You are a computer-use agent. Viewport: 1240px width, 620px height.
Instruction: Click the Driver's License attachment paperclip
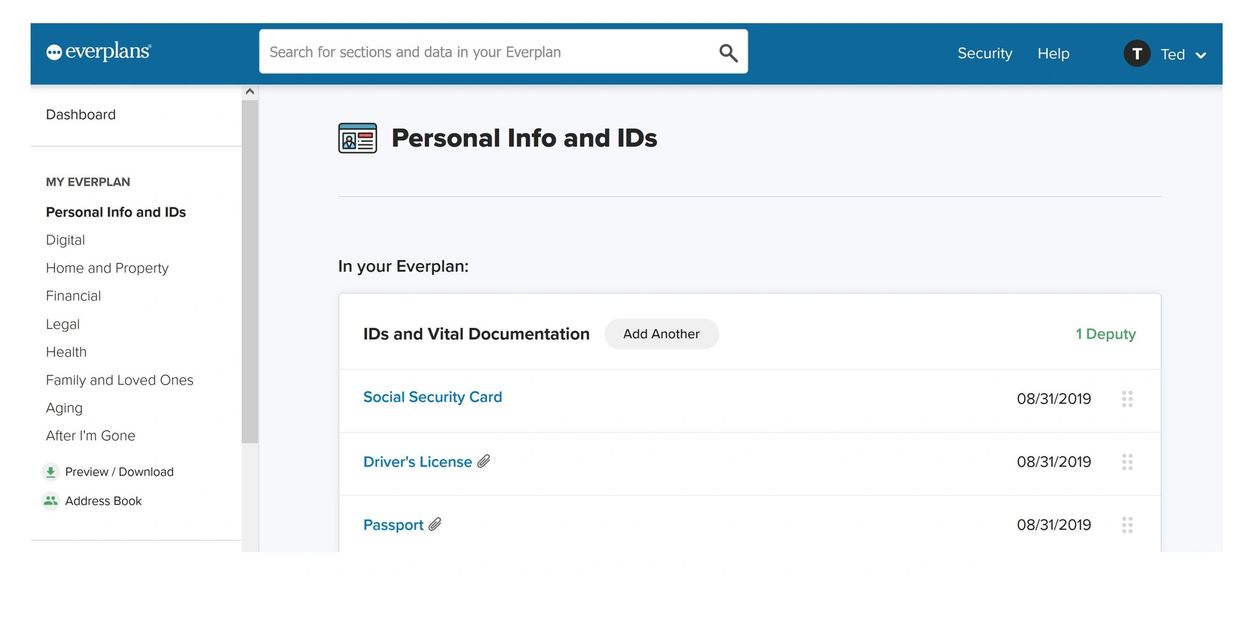[484, 461]
